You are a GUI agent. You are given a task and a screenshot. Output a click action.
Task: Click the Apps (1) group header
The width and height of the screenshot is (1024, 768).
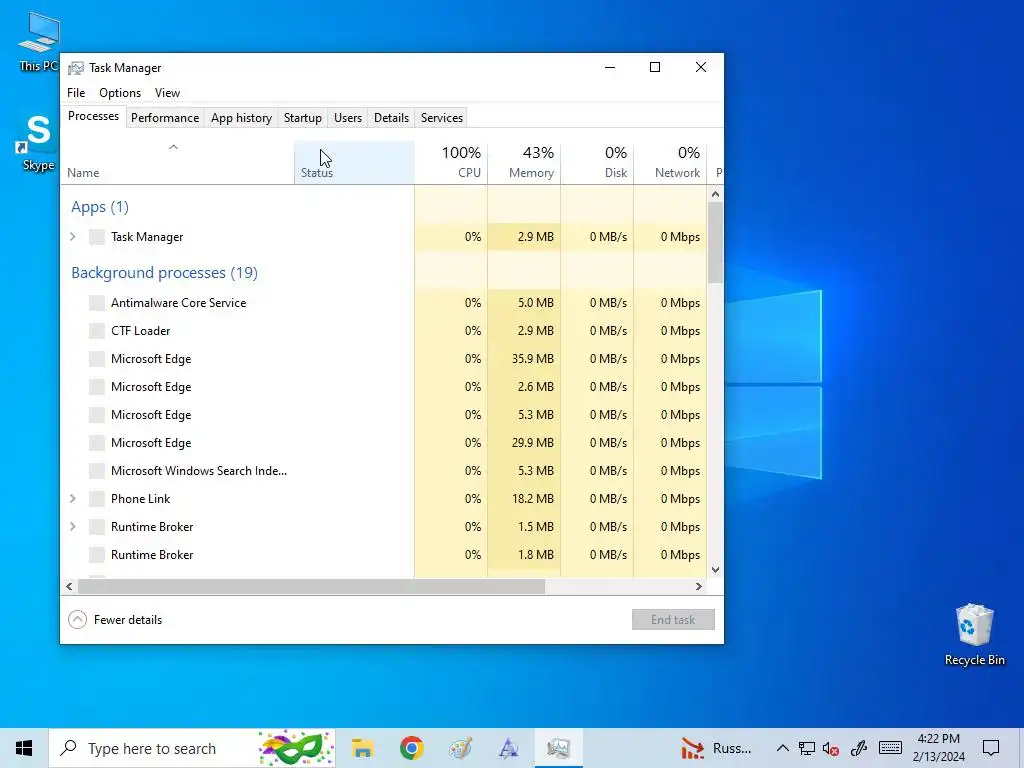(x=100, y=207)
